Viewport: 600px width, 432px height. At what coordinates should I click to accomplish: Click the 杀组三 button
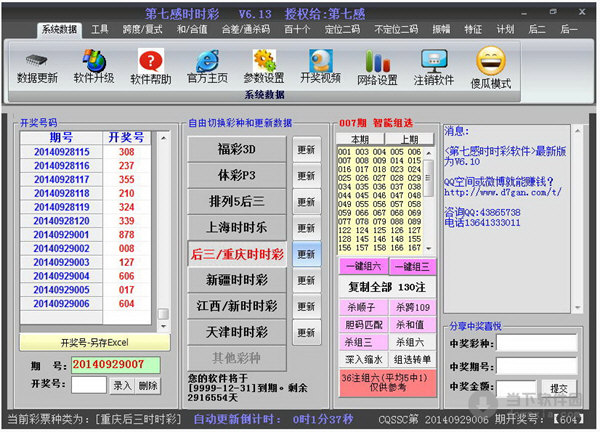(x=364, y=342)
